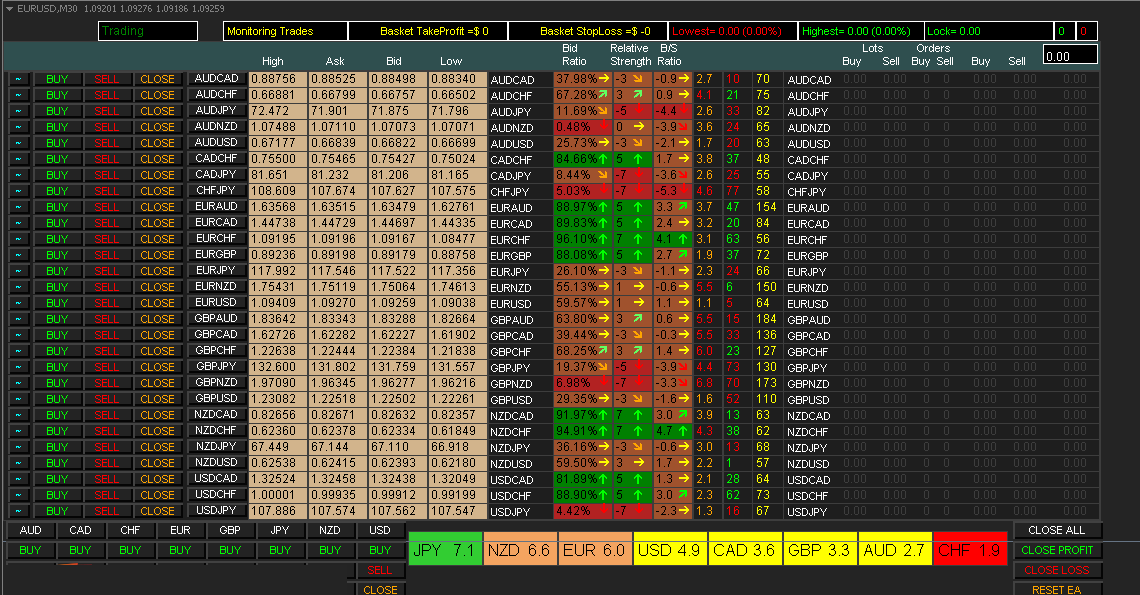1140x595 pixels.
Task: Click the tilde icon beside EURGBP
Action: 19,255
